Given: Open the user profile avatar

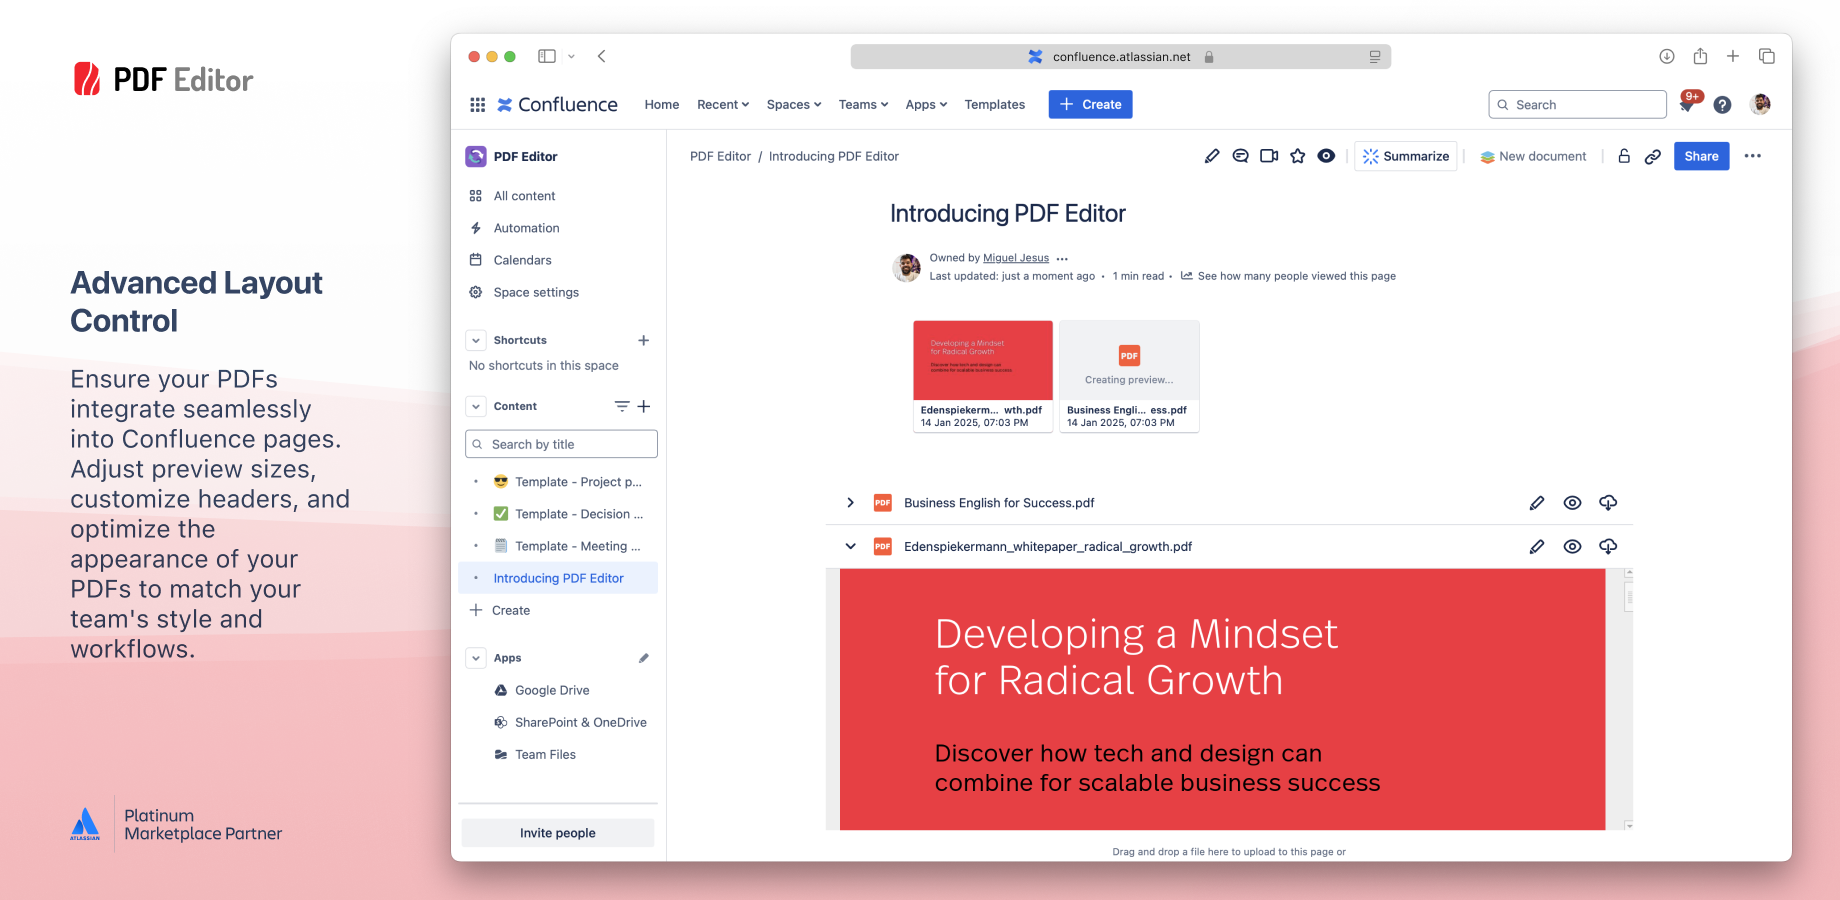Looking at the screenshot, I should [x=1760, y=104].
